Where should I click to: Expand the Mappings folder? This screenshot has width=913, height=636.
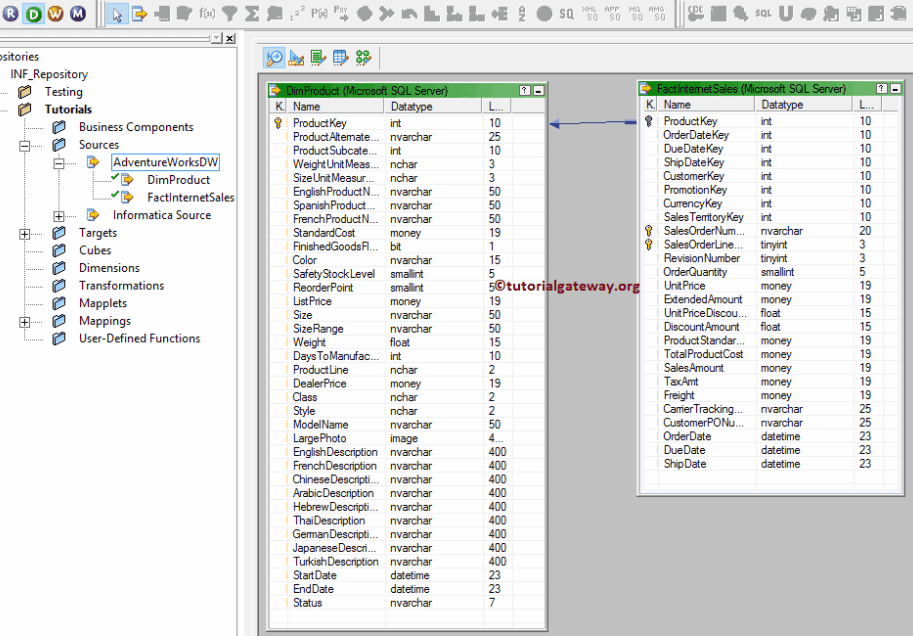pos(25,321)
